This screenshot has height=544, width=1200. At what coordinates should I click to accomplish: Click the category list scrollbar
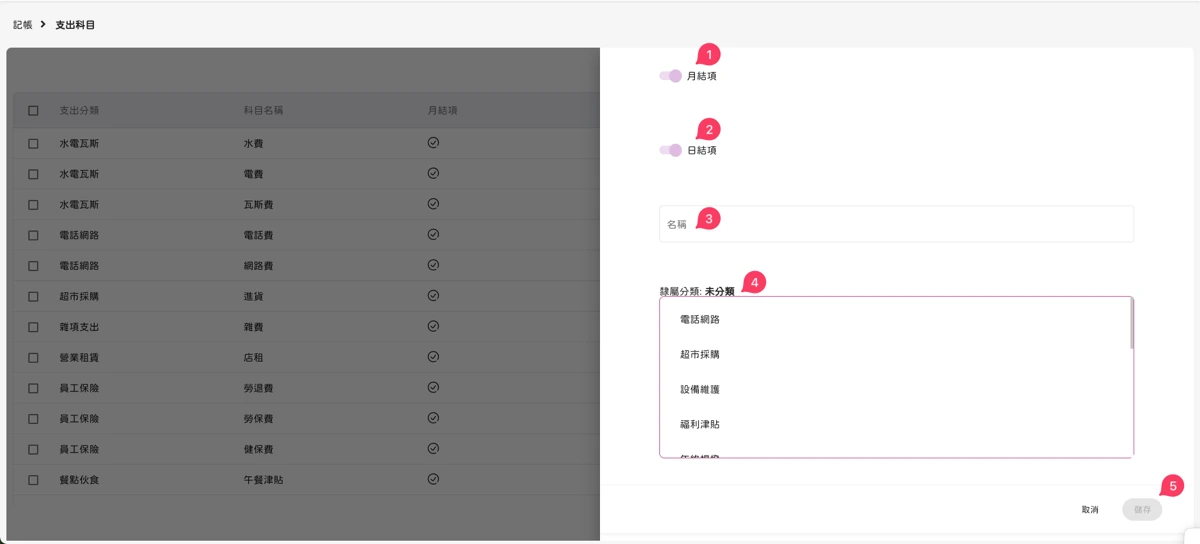(x=1132, y=324)
